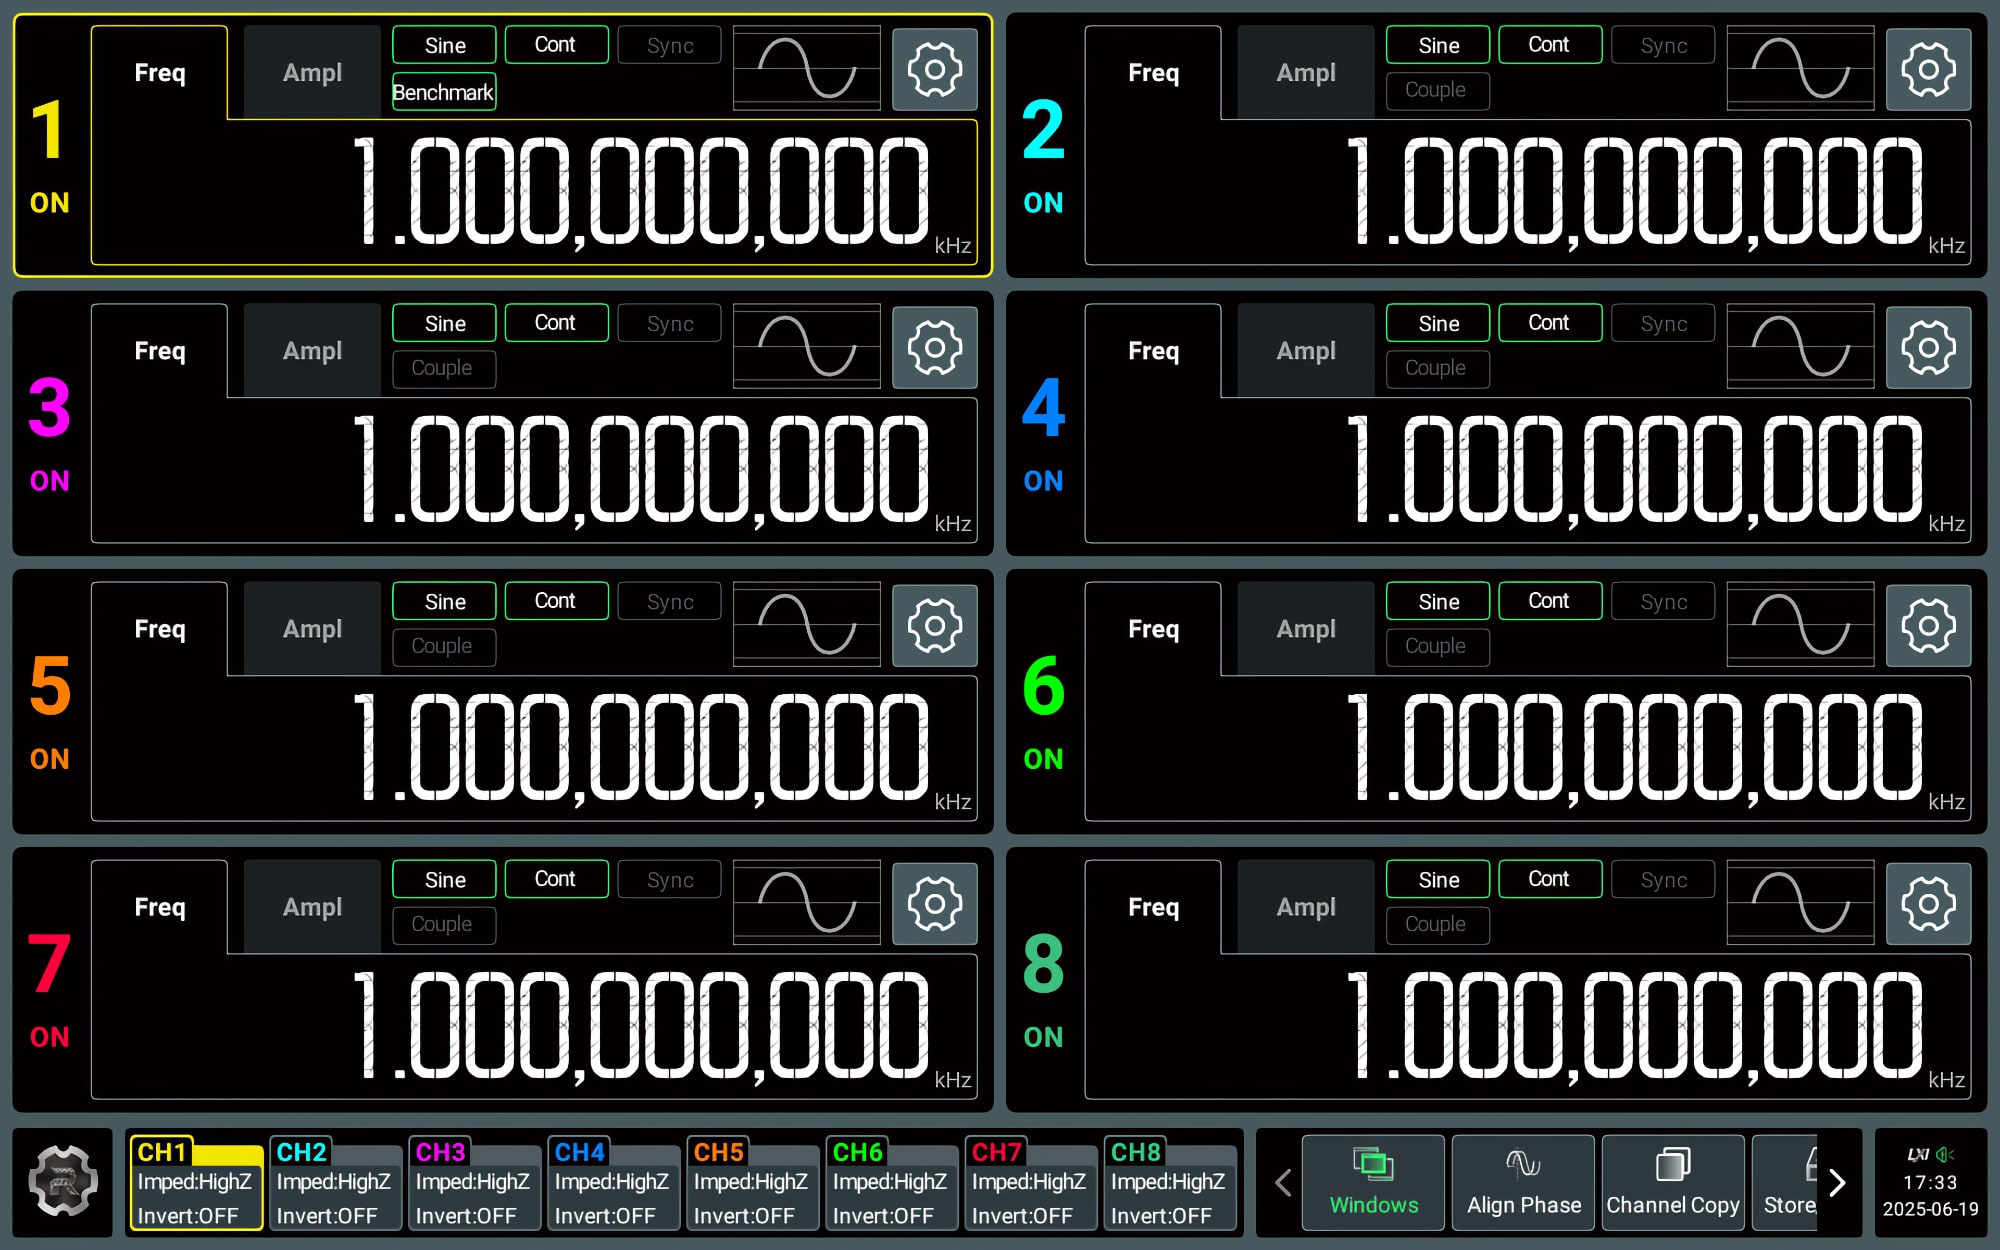Click channel 2 sine waveform preview
Screen dimensions: 2000x1250
tap(1801, 68)
